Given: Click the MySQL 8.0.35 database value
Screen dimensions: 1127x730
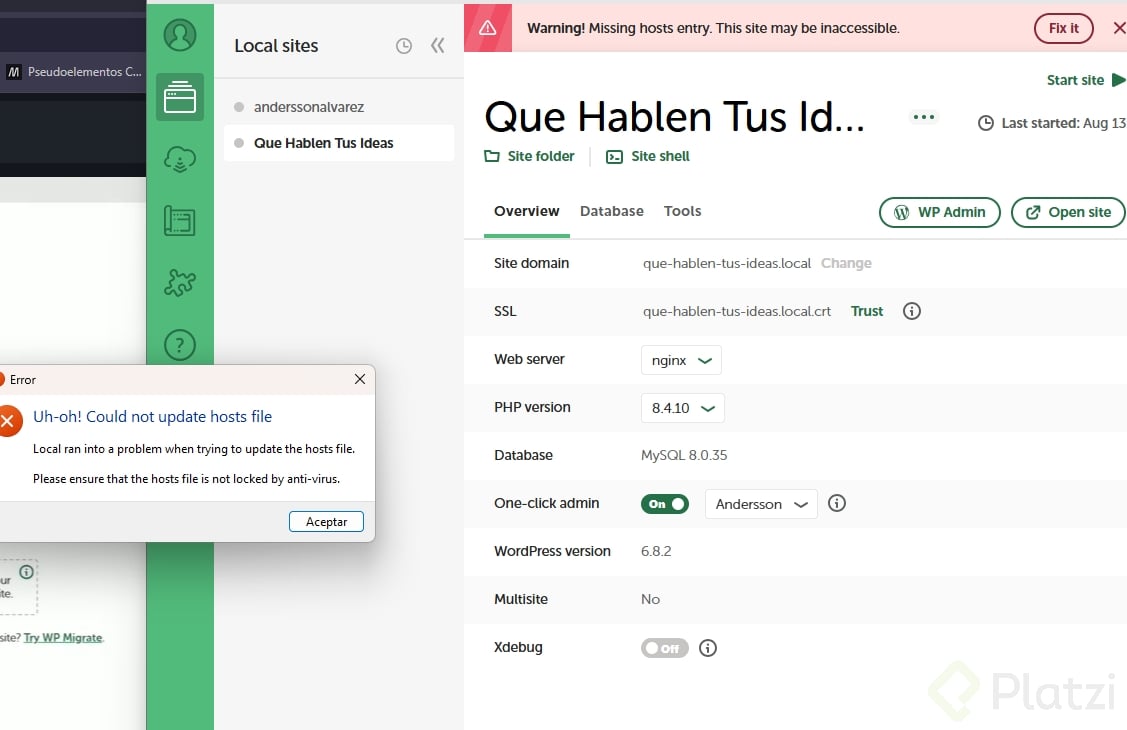Looking at the screenshot, I should [x=684, y=455].
